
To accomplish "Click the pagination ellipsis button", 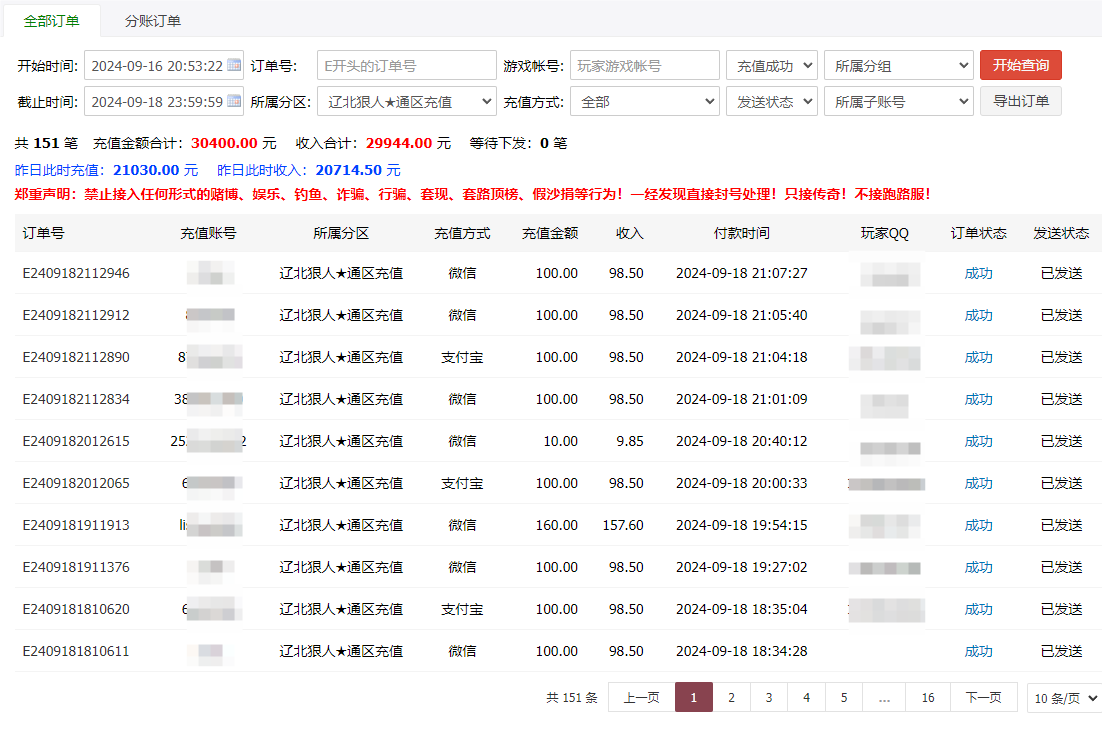I will click(x=884, y=697).
